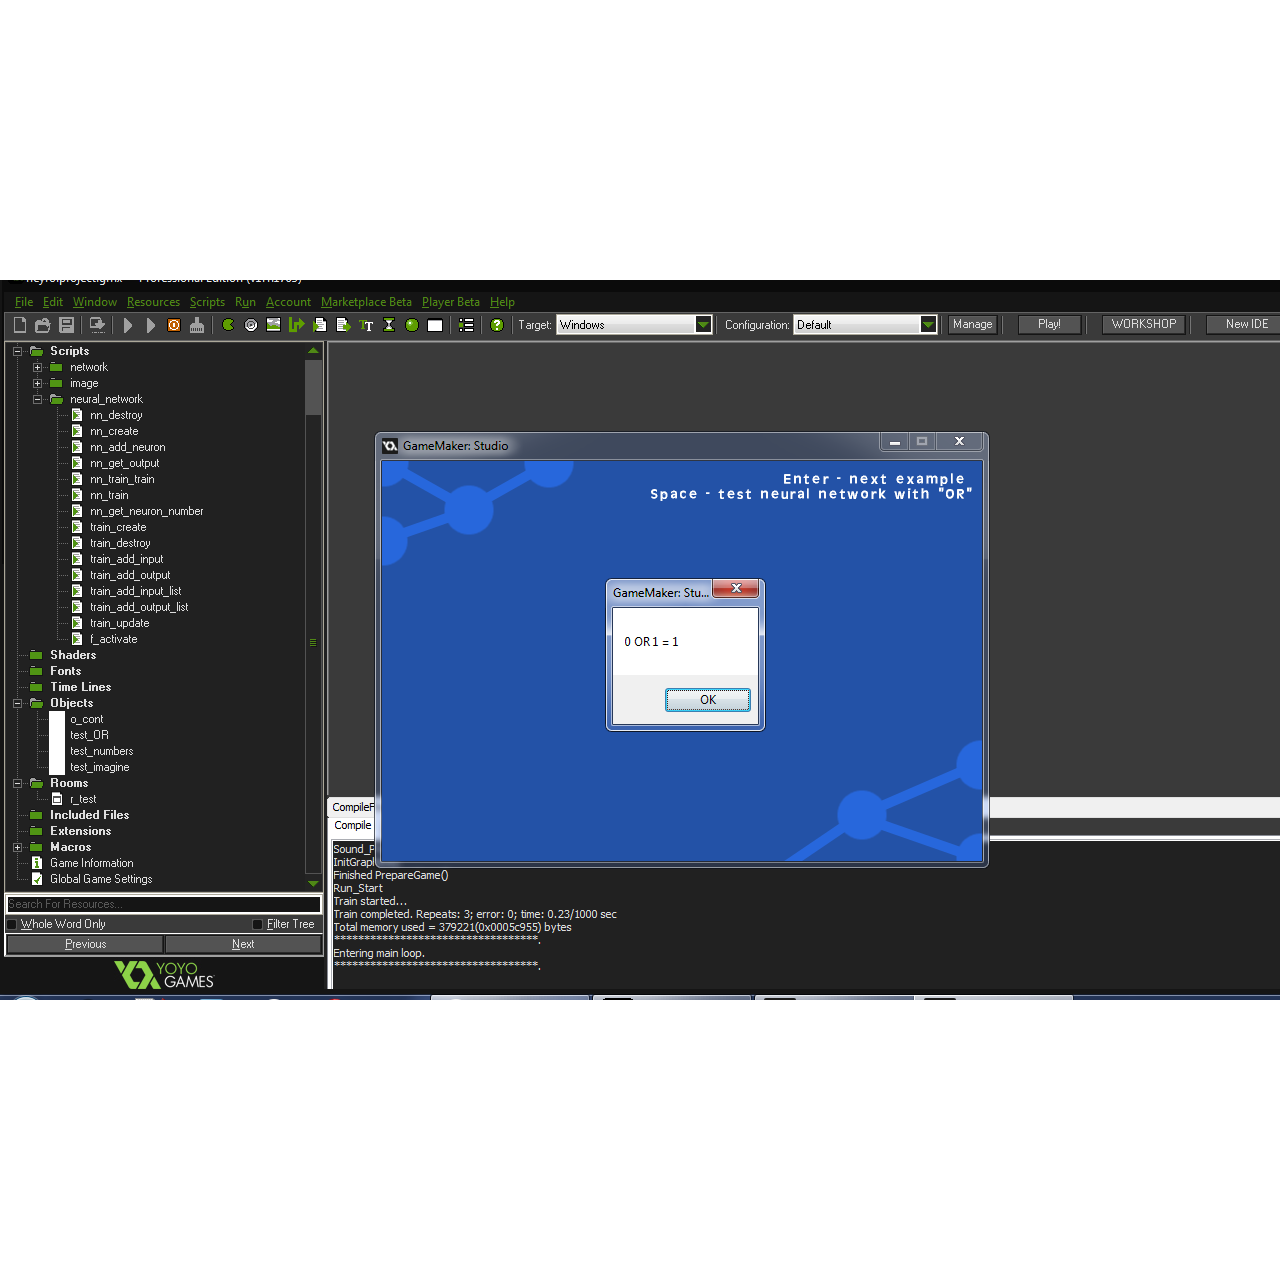Click the Create Room white rectangle icon
The image size is (1280, 1280).
[x=435, y=325]
